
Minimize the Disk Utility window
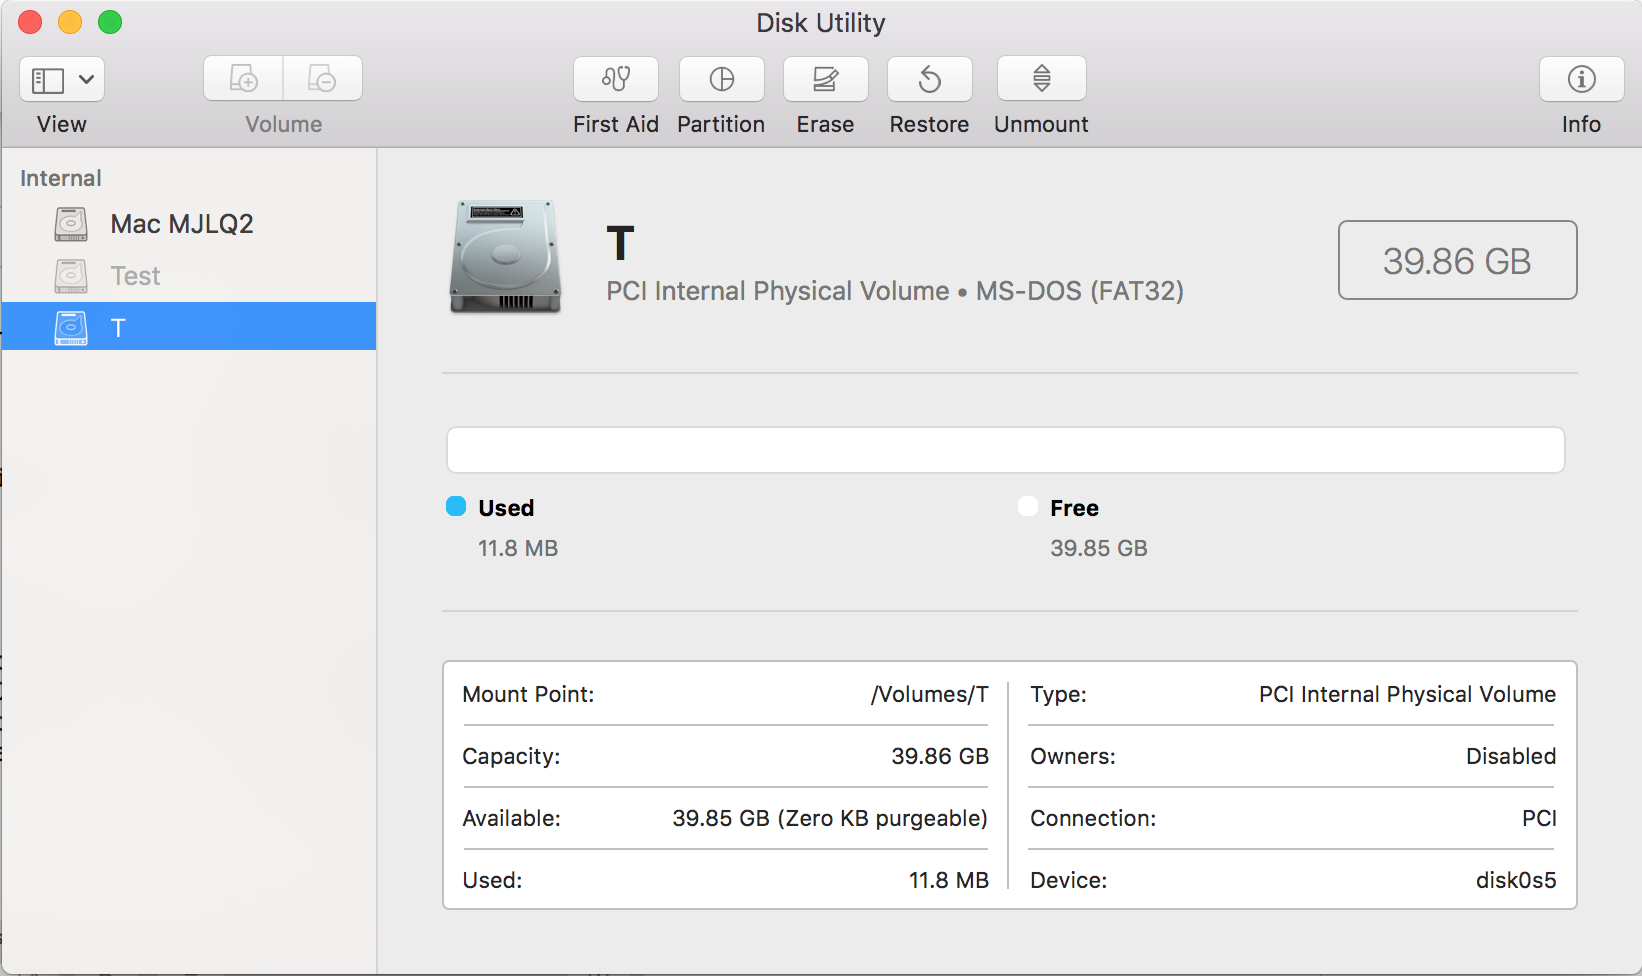pos(70,22)
